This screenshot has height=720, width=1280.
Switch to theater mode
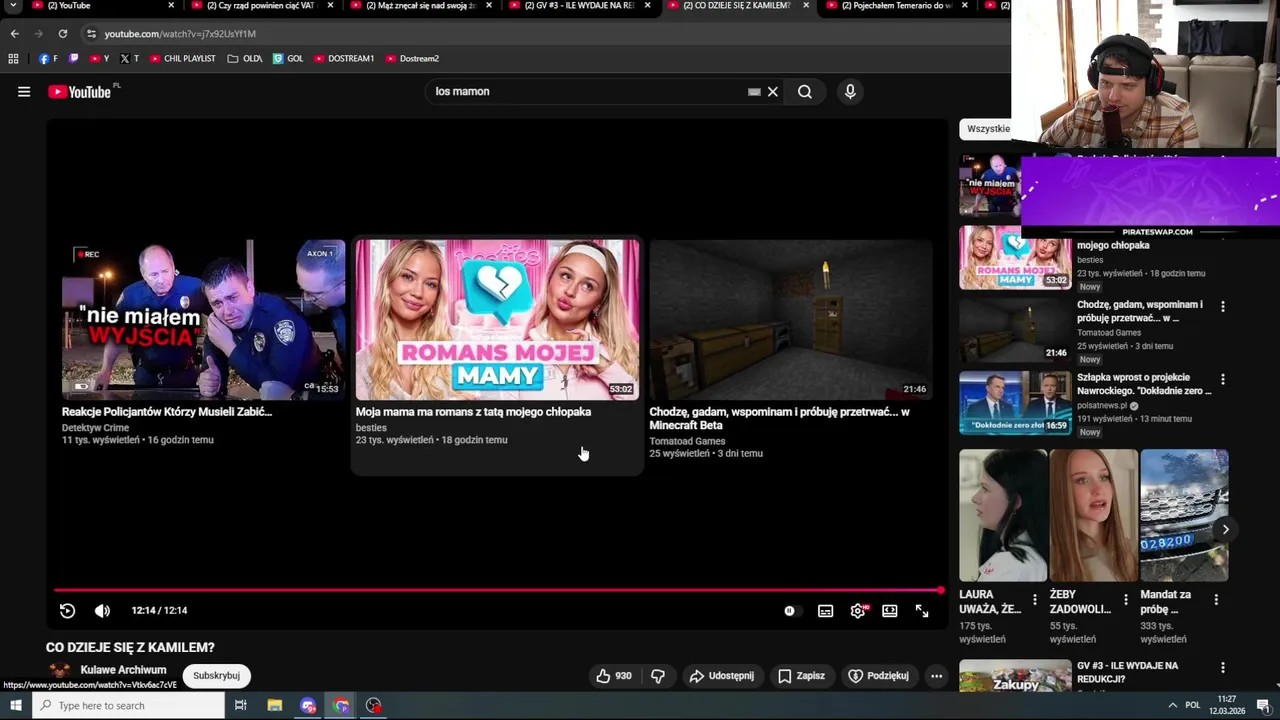coord(890,611)
